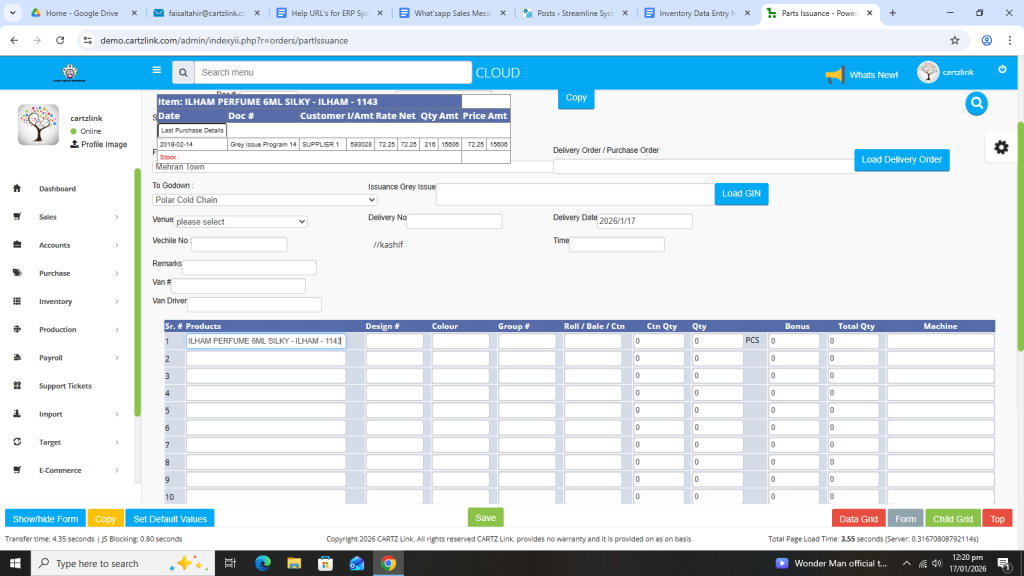Screen dimensions: 1024x576
Task: Open the To Godown selection field
Action: tap(254, 200)
